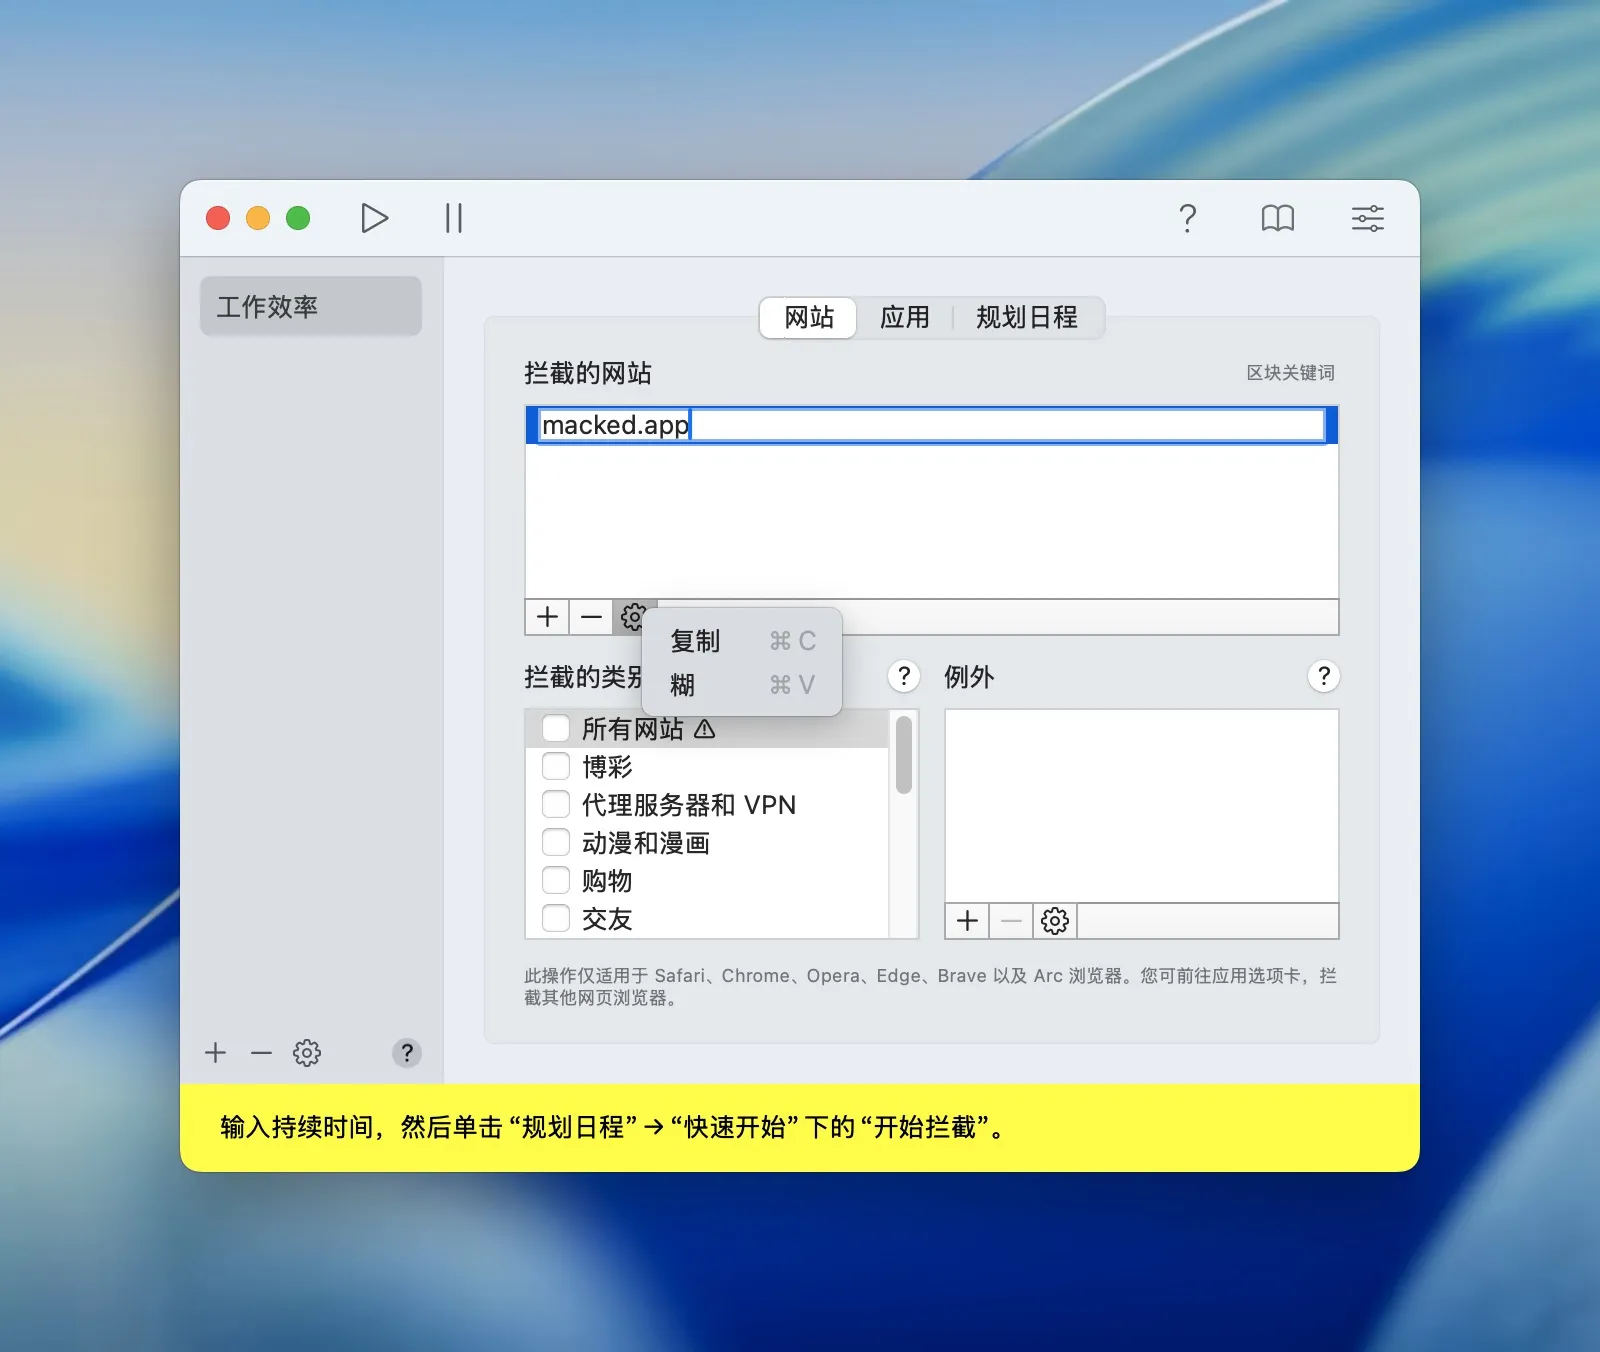This screenshot has width=1600, height=1352.
Task: Click the blocked websites gear icon
Action: [633, 617]
